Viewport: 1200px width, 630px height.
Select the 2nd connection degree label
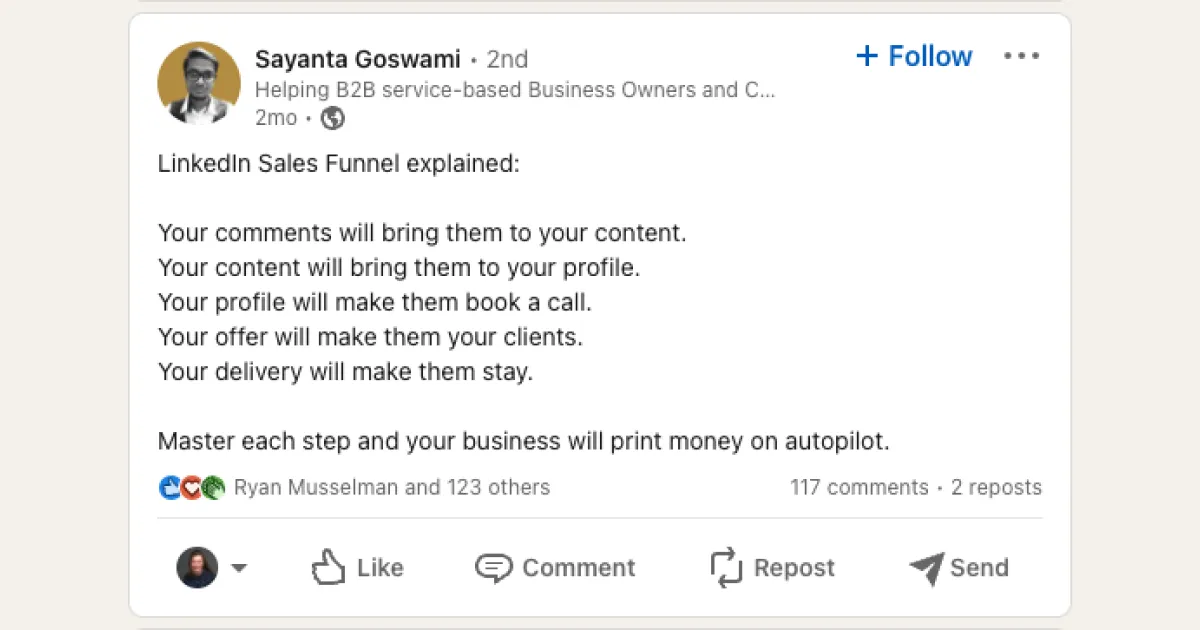[507, 59]
